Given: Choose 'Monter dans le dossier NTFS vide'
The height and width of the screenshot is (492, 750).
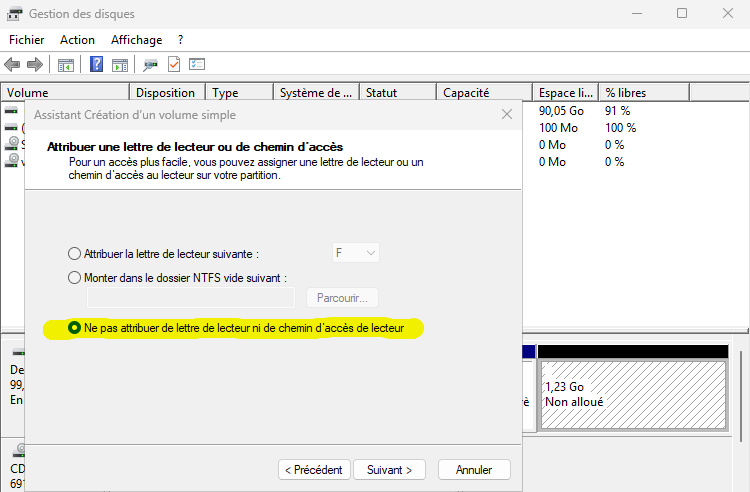Looking at the screenshot, I should point(74,278).
